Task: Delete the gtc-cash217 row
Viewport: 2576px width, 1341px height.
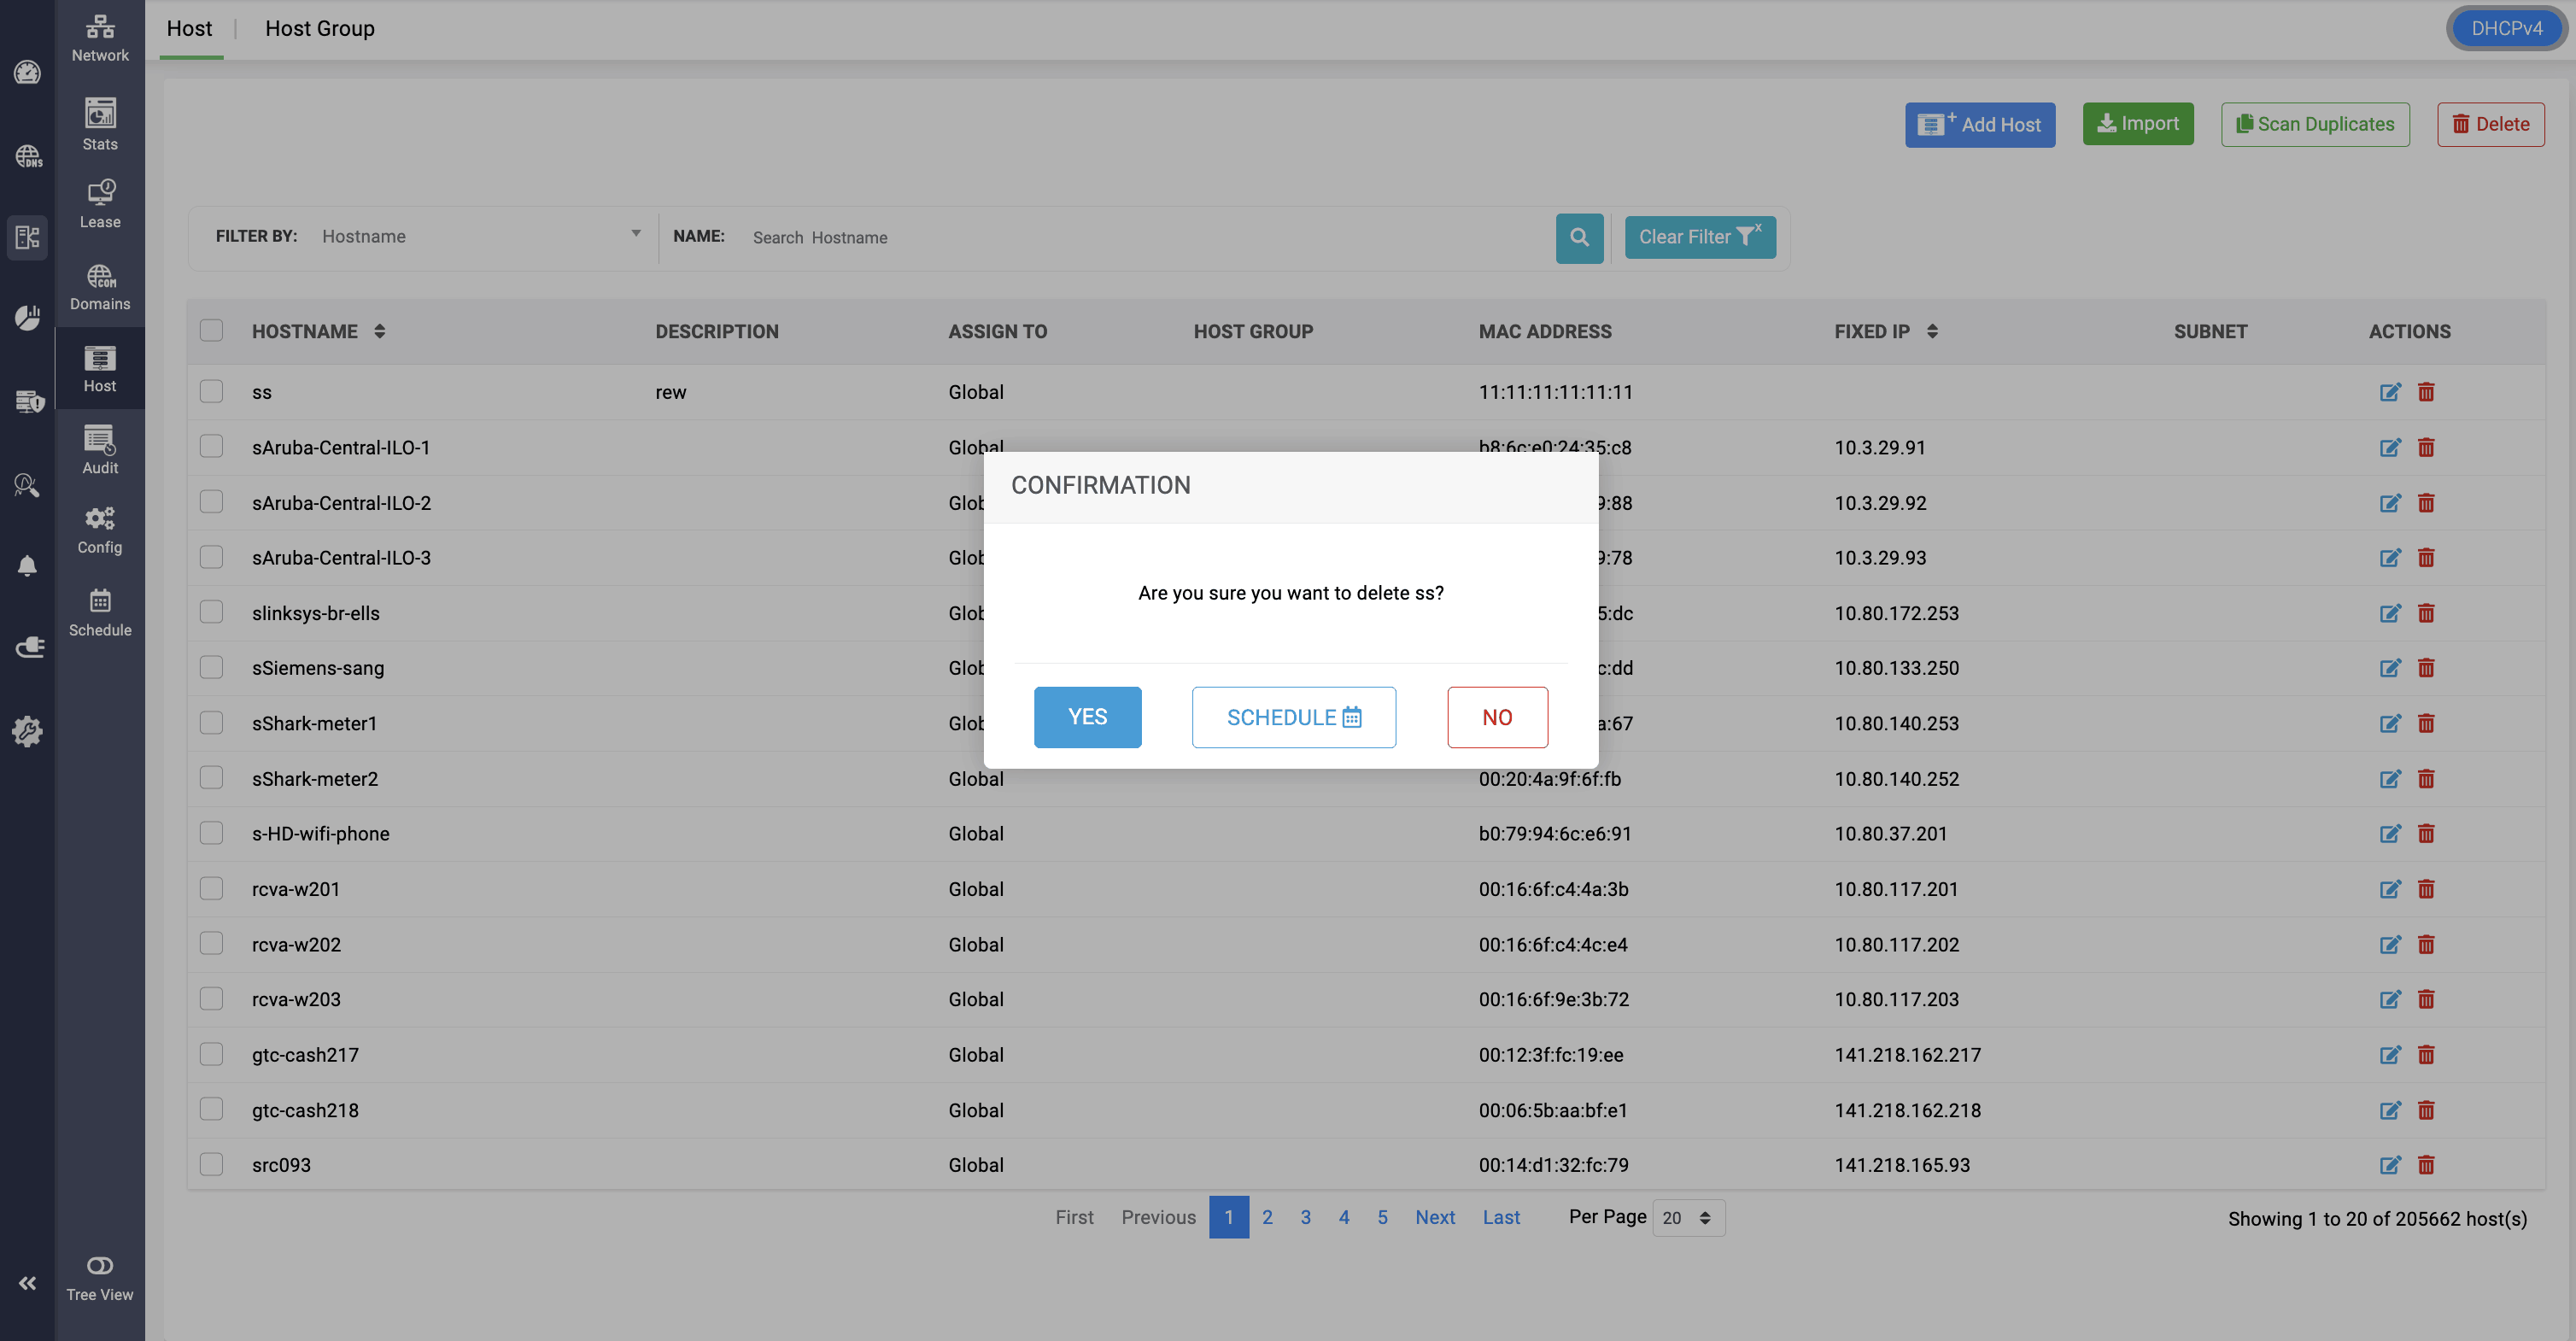Action: tap(2426, 1055)
